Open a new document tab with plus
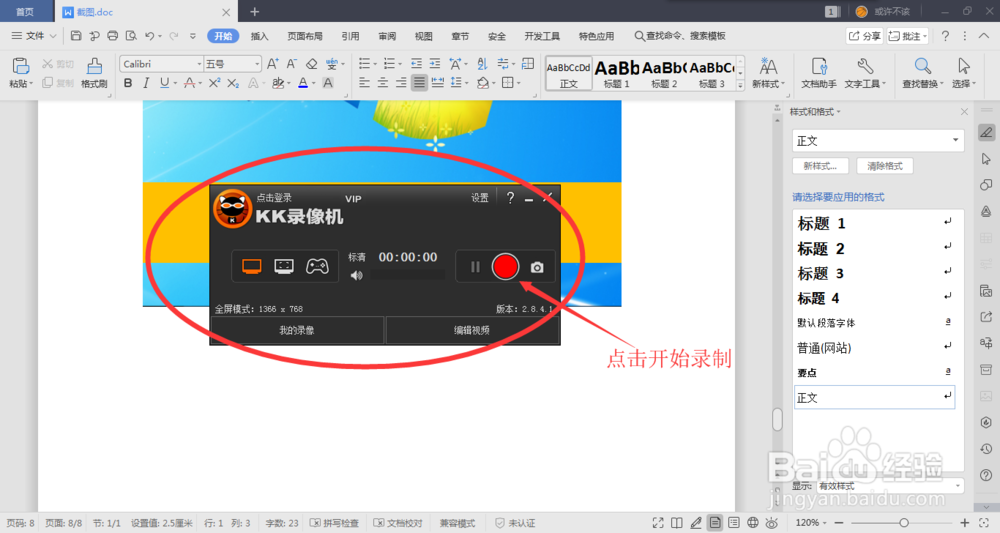This screenshot has height=533, width=1000. 254,11
